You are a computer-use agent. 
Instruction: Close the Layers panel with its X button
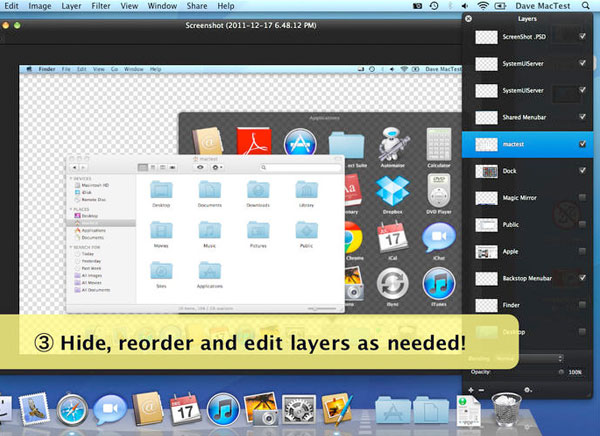469,18
